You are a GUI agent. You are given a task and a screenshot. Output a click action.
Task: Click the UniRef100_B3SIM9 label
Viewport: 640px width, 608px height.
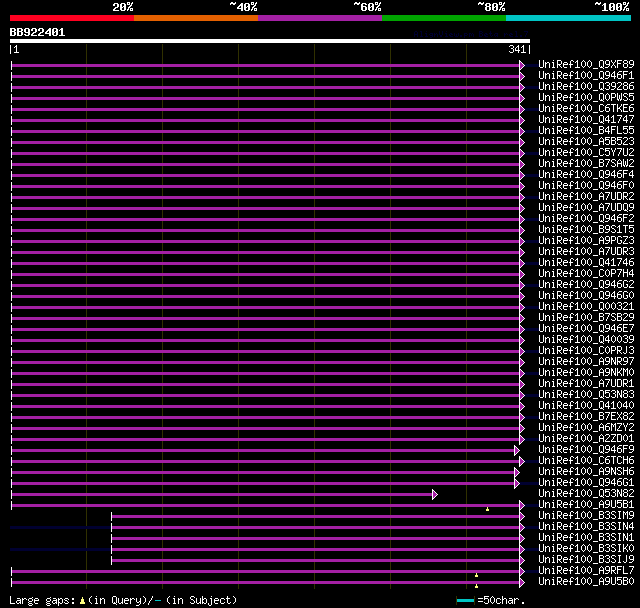(586, 516)
